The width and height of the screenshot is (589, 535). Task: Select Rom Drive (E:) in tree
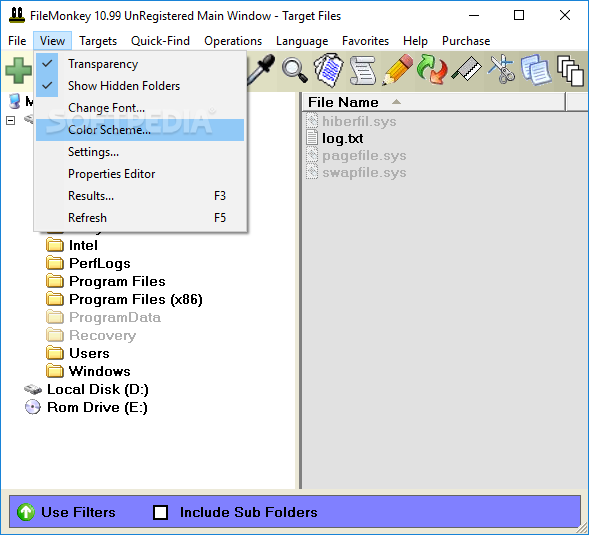click(x=97, y=407)
